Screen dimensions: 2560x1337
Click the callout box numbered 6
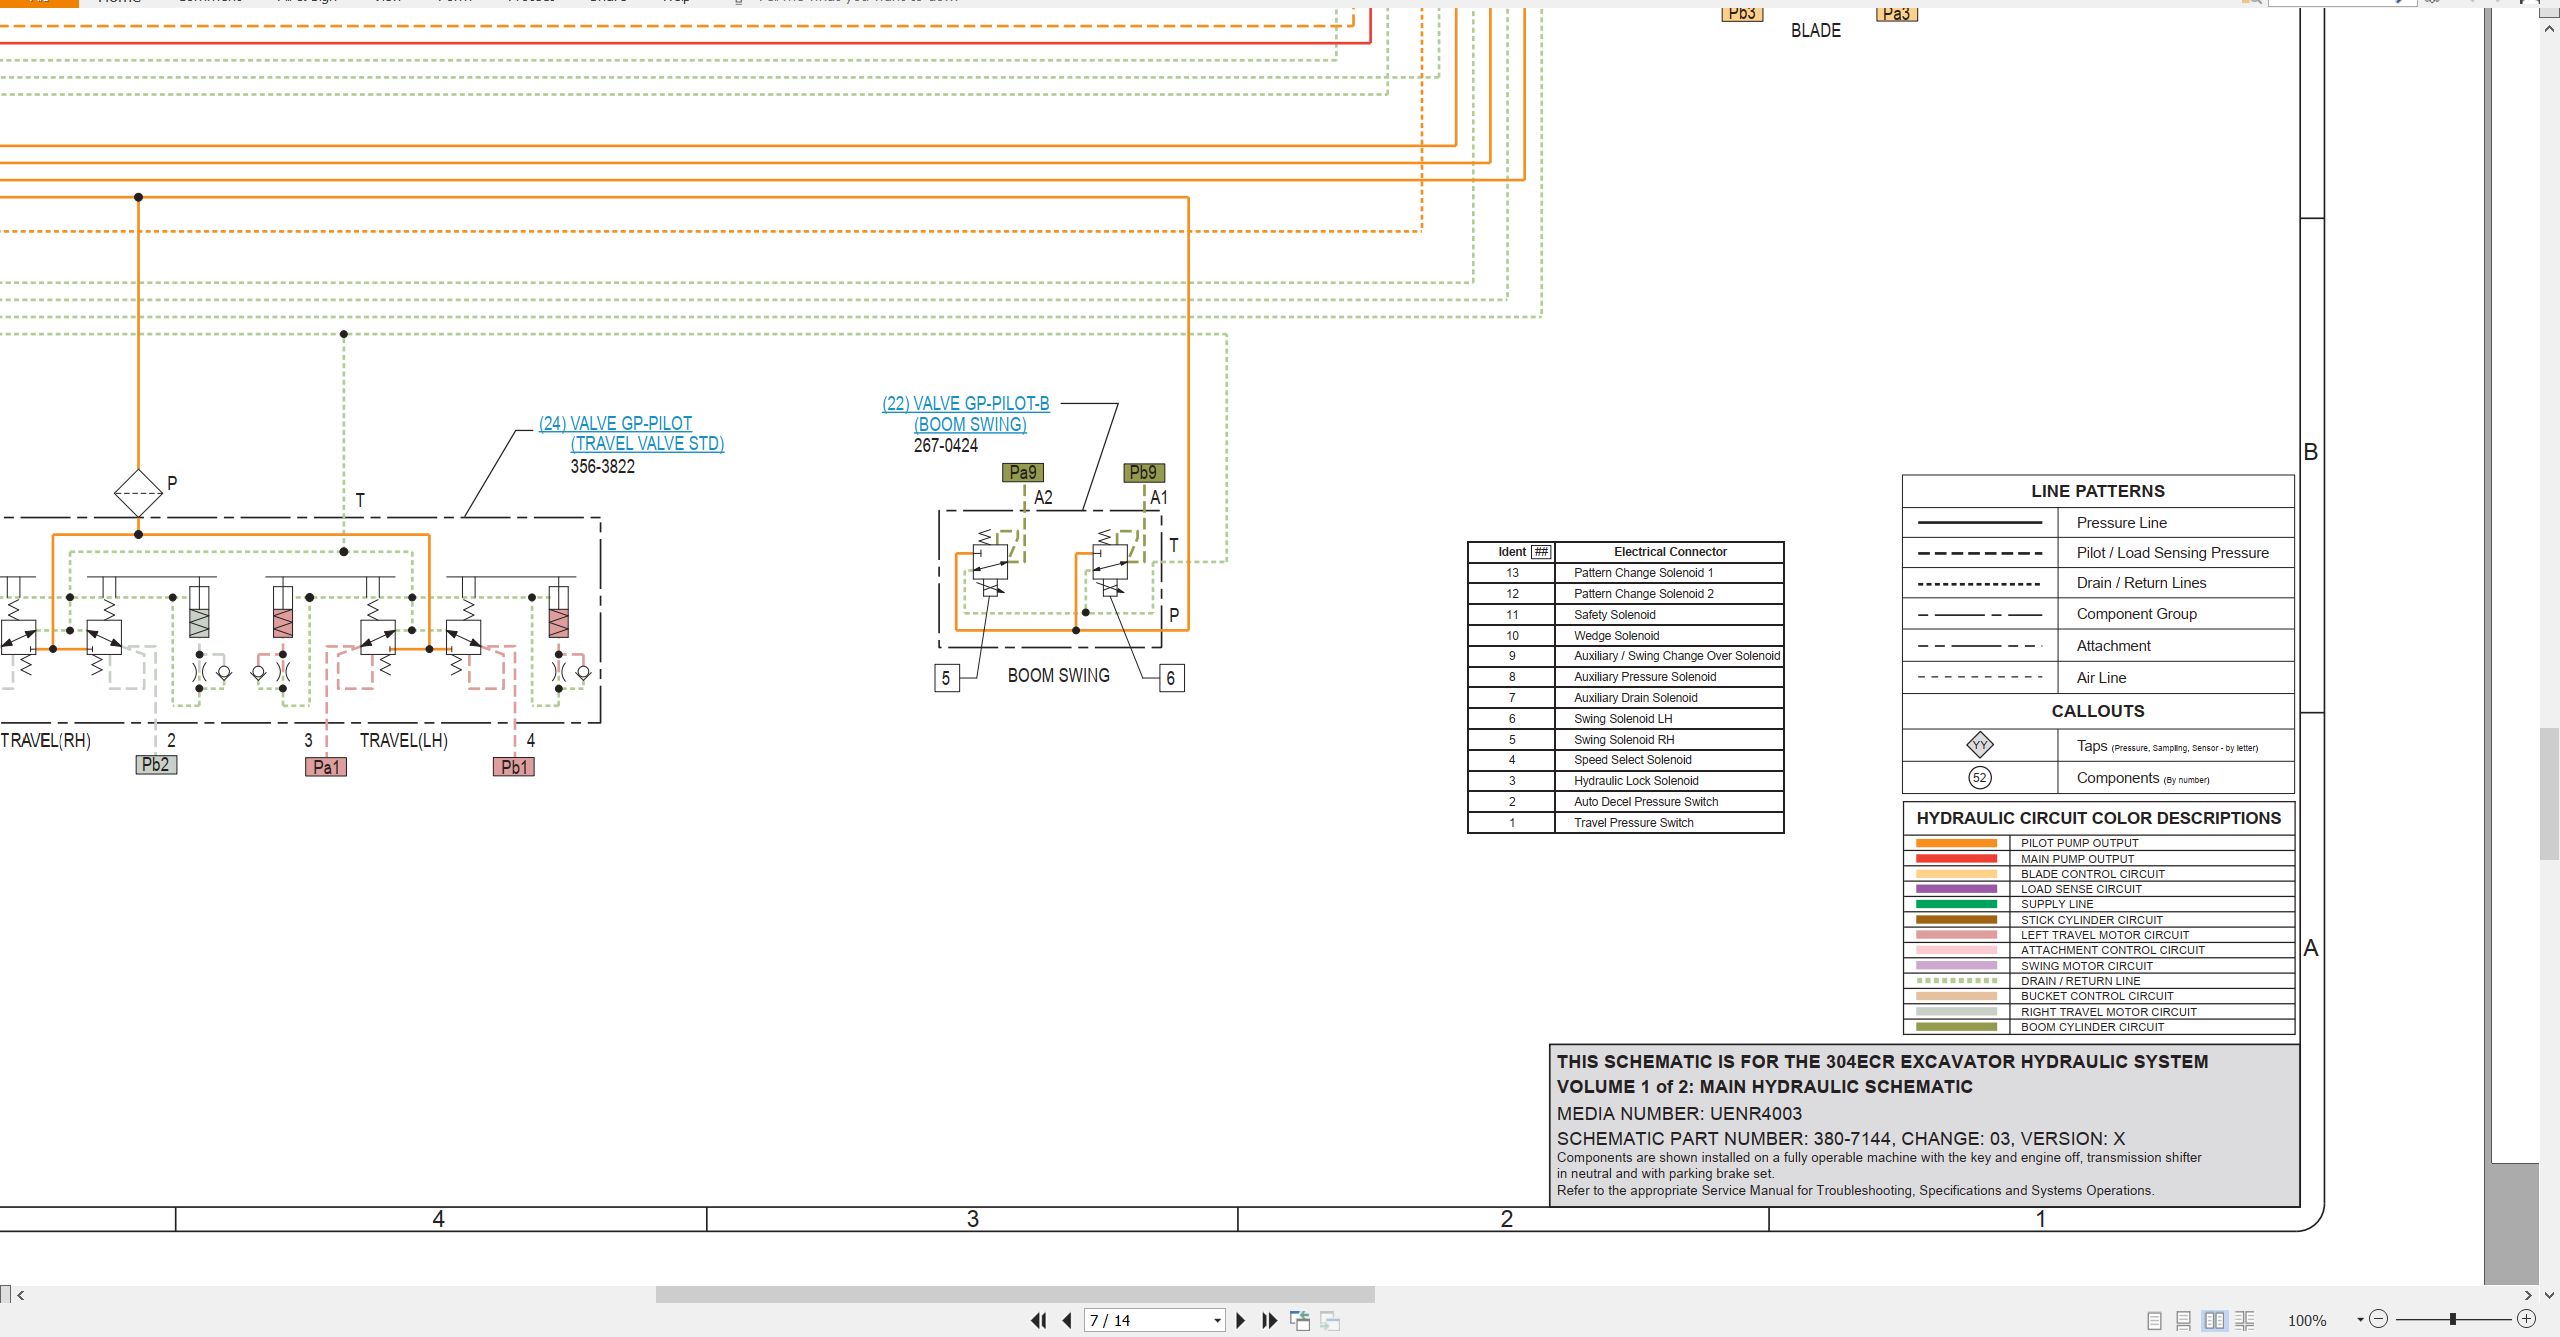pos(1171,678)
